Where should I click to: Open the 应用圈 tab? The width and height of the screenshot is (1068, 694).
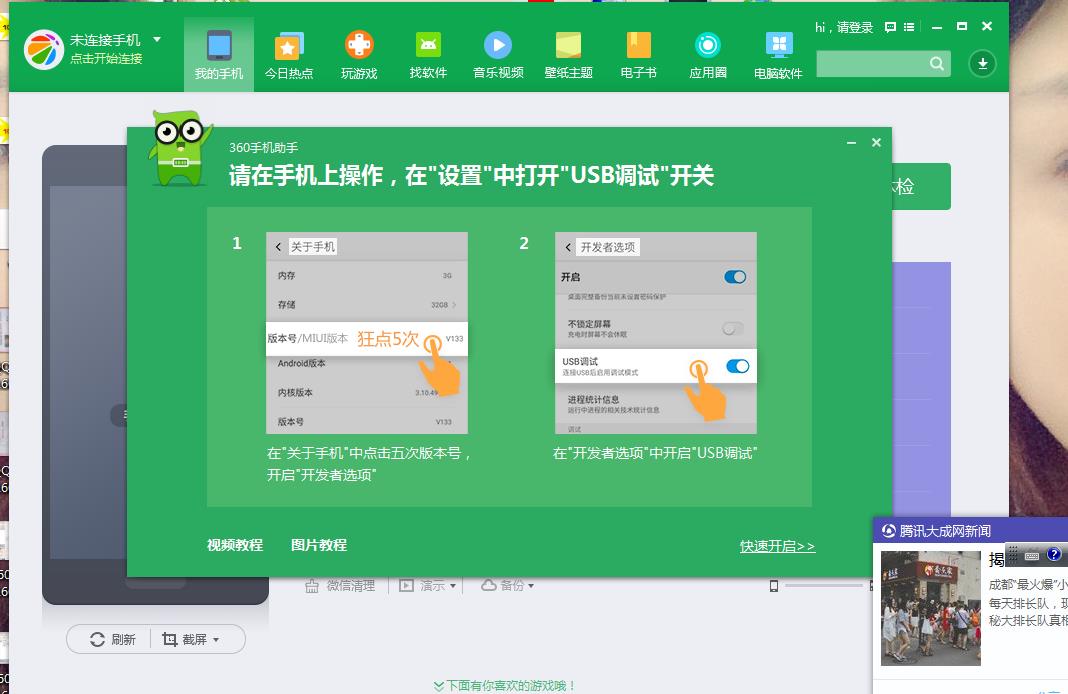click(x=708, y=54)
